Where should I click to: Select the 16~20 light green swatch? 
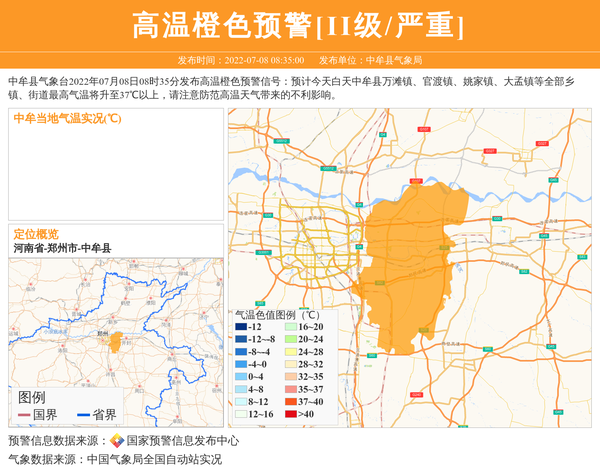290,327
